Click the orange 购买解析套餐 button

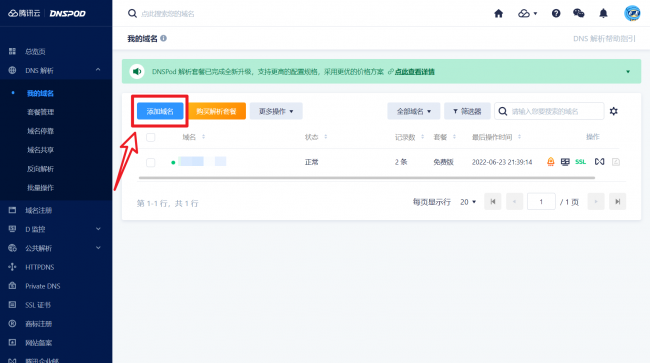(216, 111)
